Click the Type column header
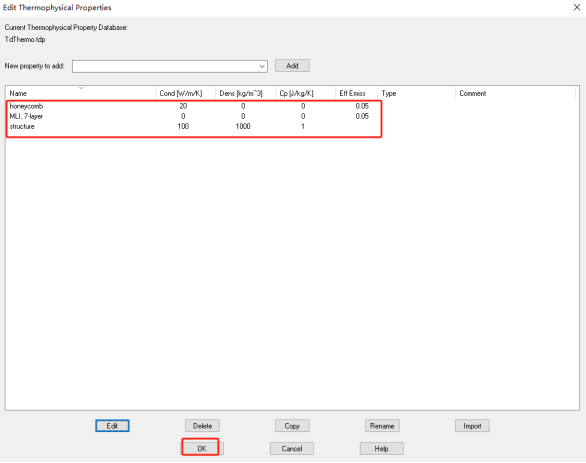The height and width of the screenshot is (463, 586). (x=416, y=93)
